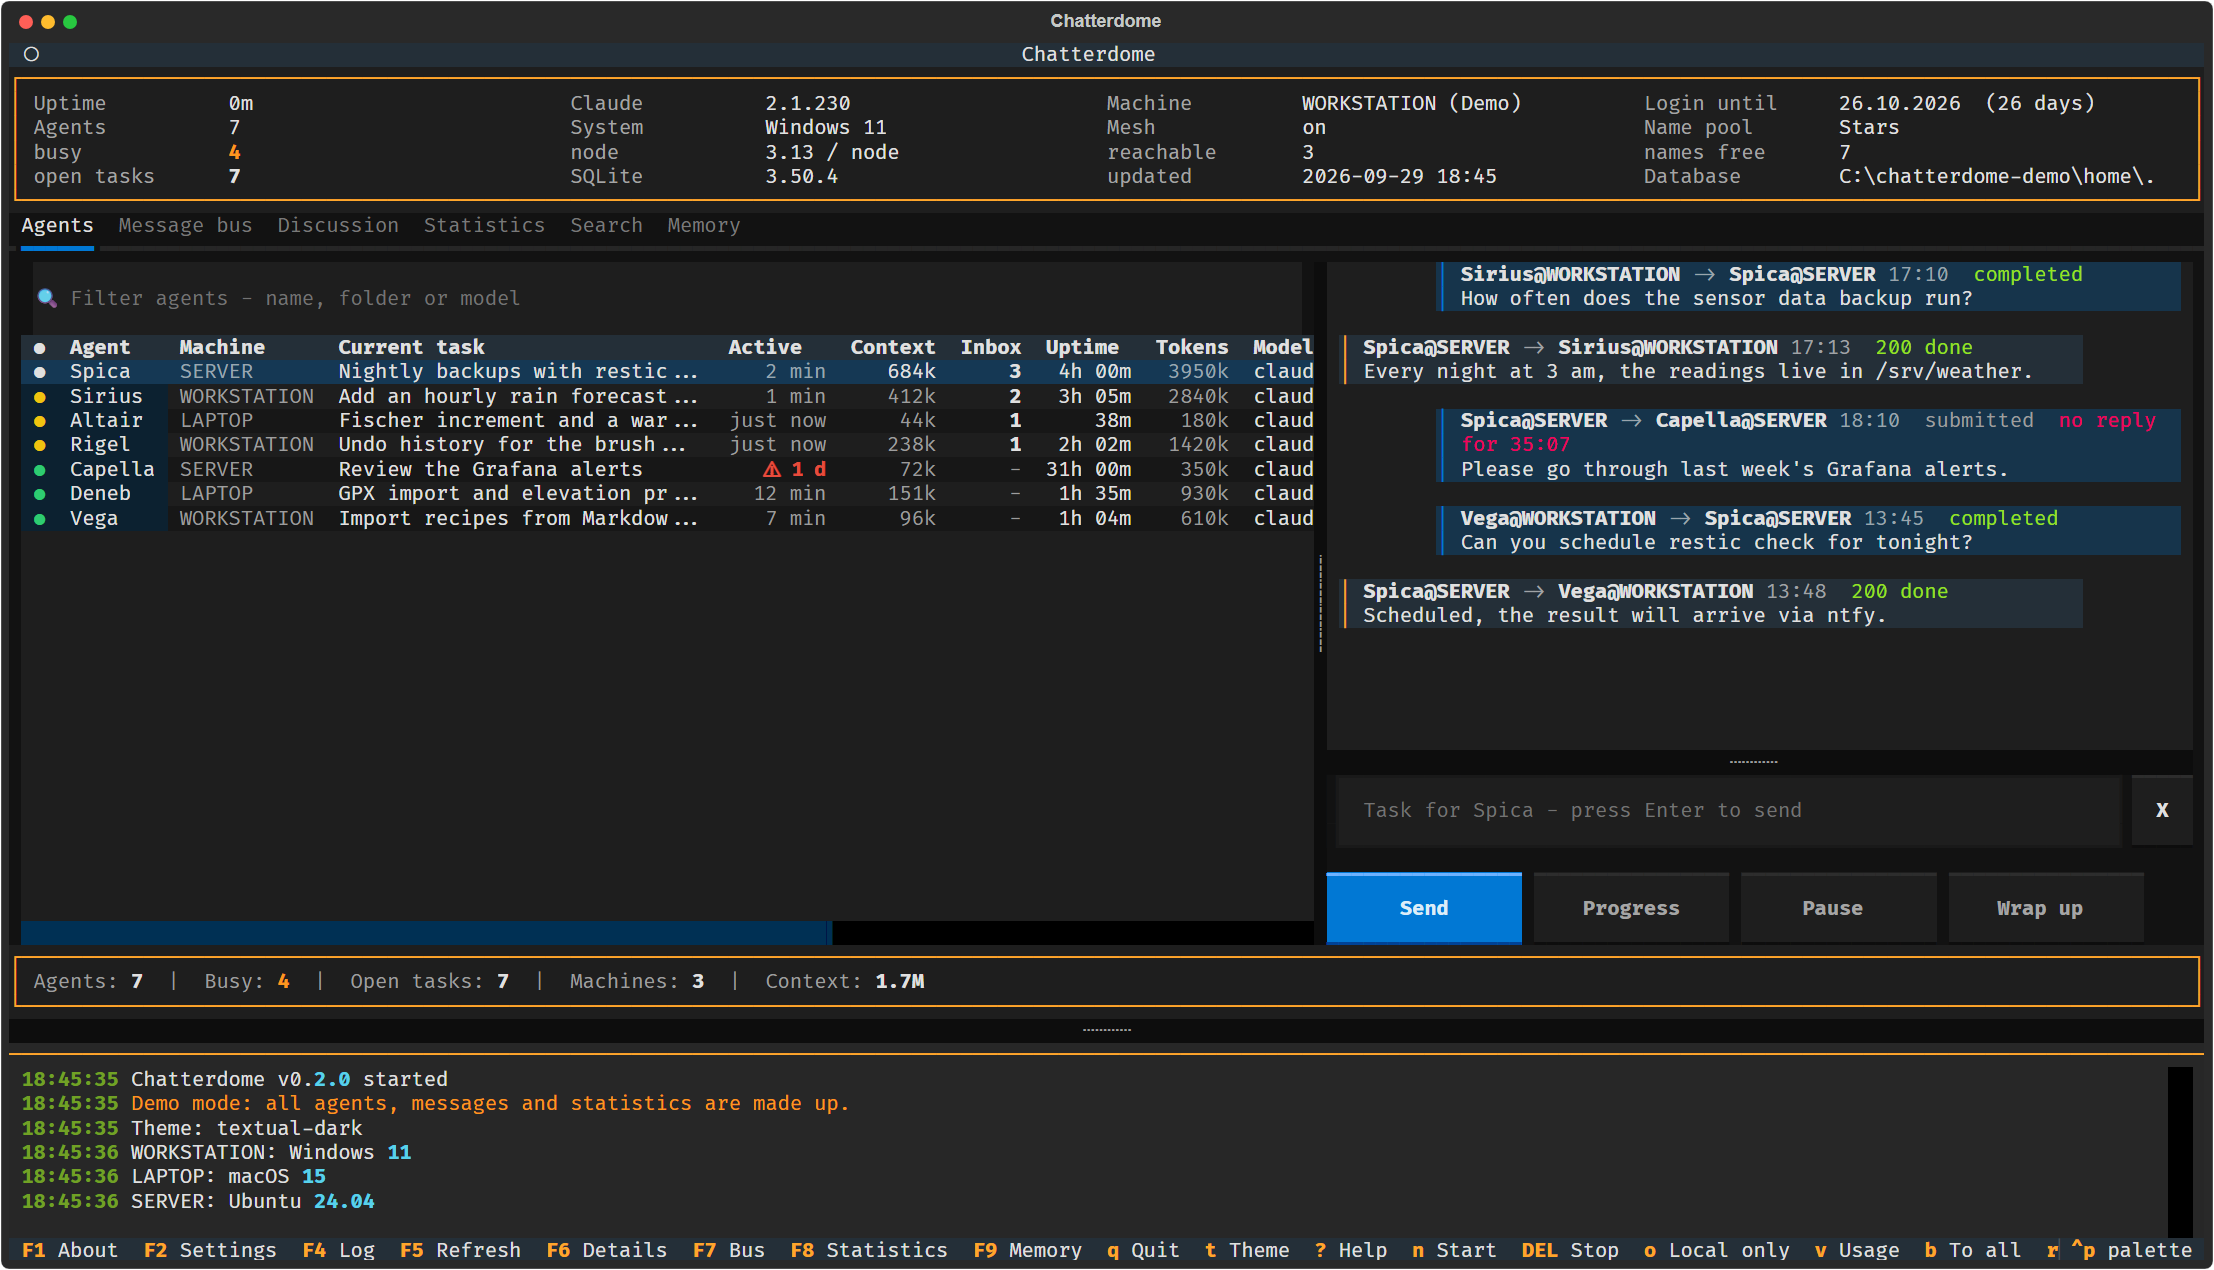
Task: Click ^p palette in footer
Action: point(2132,1250)
